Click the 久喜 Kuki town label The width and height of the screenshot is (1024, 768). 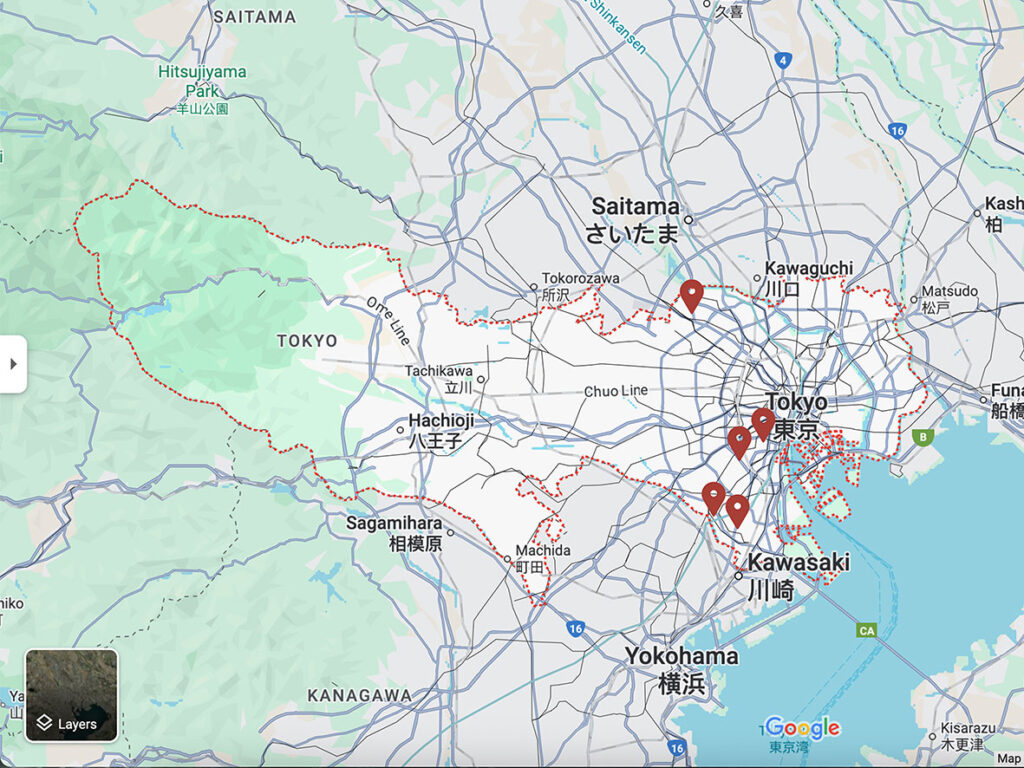point(728,10)
